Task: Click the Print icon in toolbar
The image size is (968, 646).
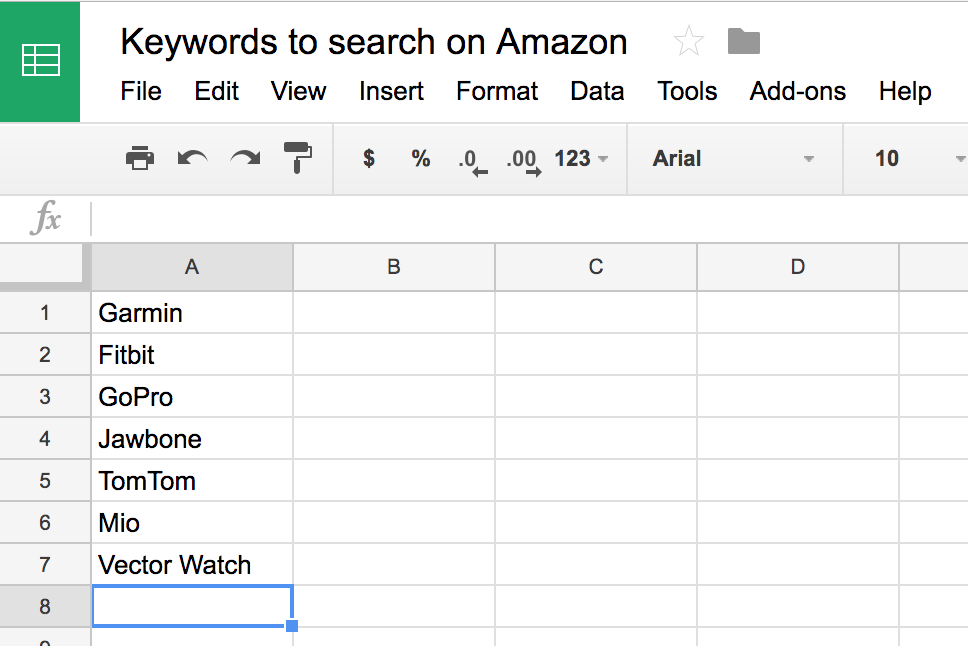Action: (140, 158)
